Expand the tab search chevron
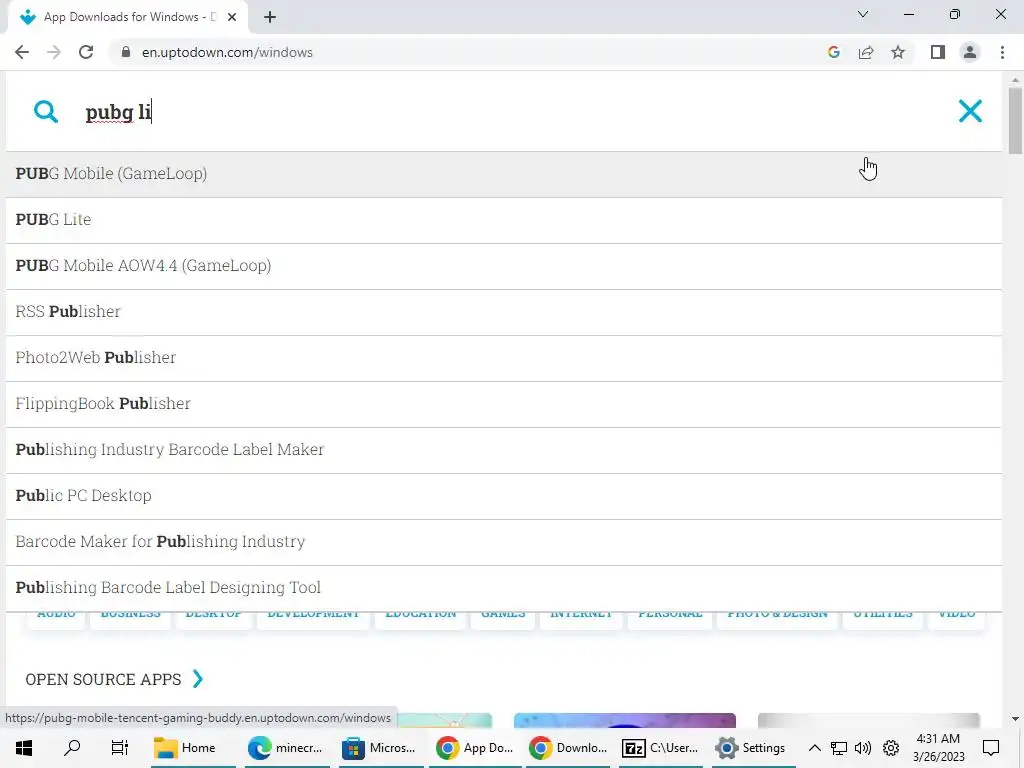 click(x=863, y=14)
